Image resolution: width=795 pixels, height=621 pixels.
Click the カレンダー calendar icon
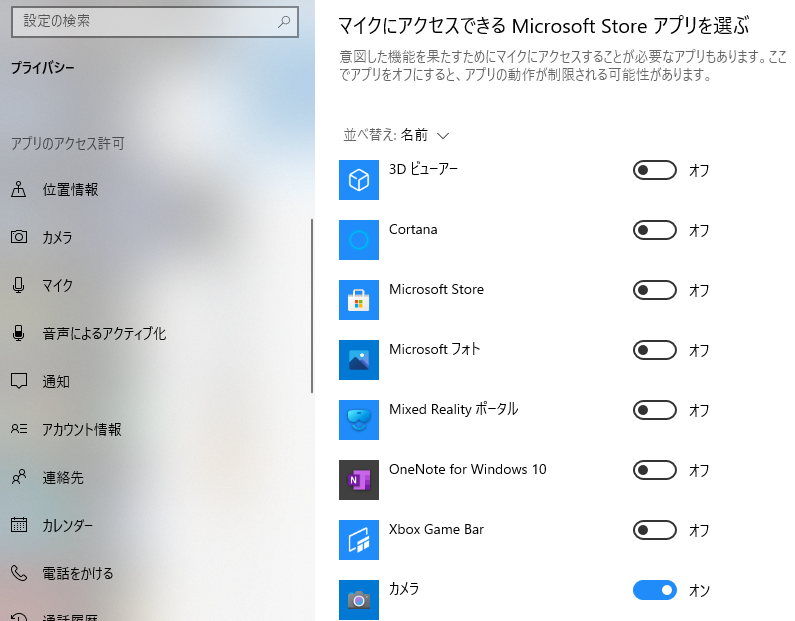(x=19, y=525)
